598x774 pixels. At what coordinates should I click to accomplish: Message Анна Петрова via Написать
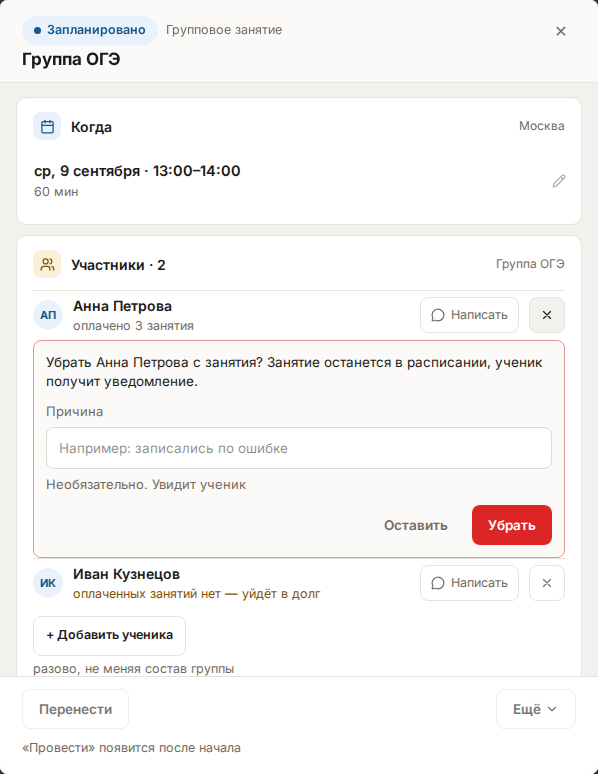click(469, 315)
